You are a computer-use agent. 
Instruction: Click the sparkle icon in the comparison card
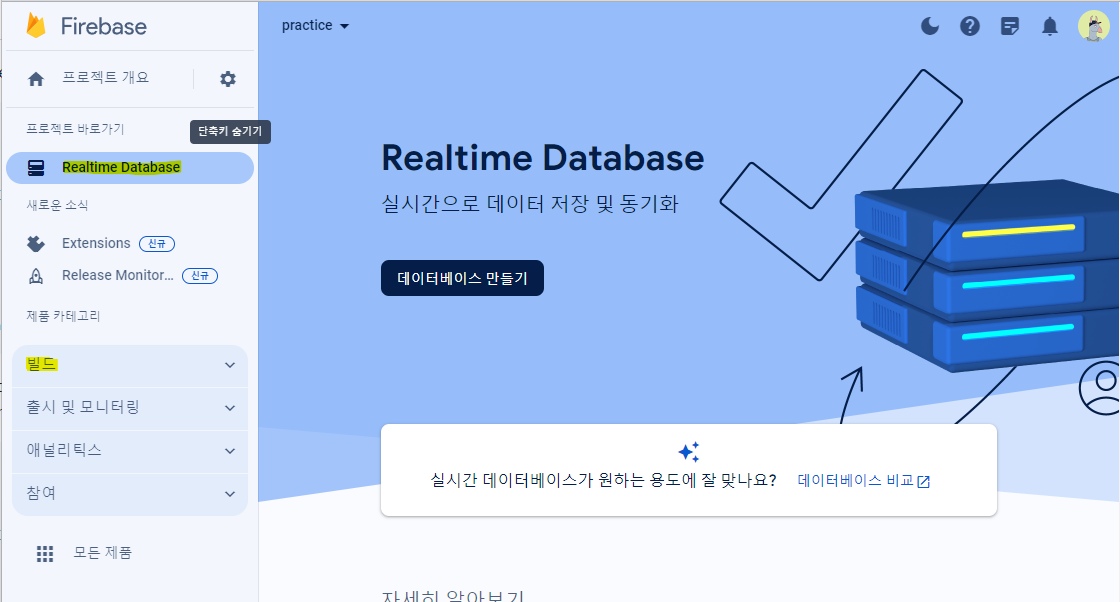click(689, 452)
